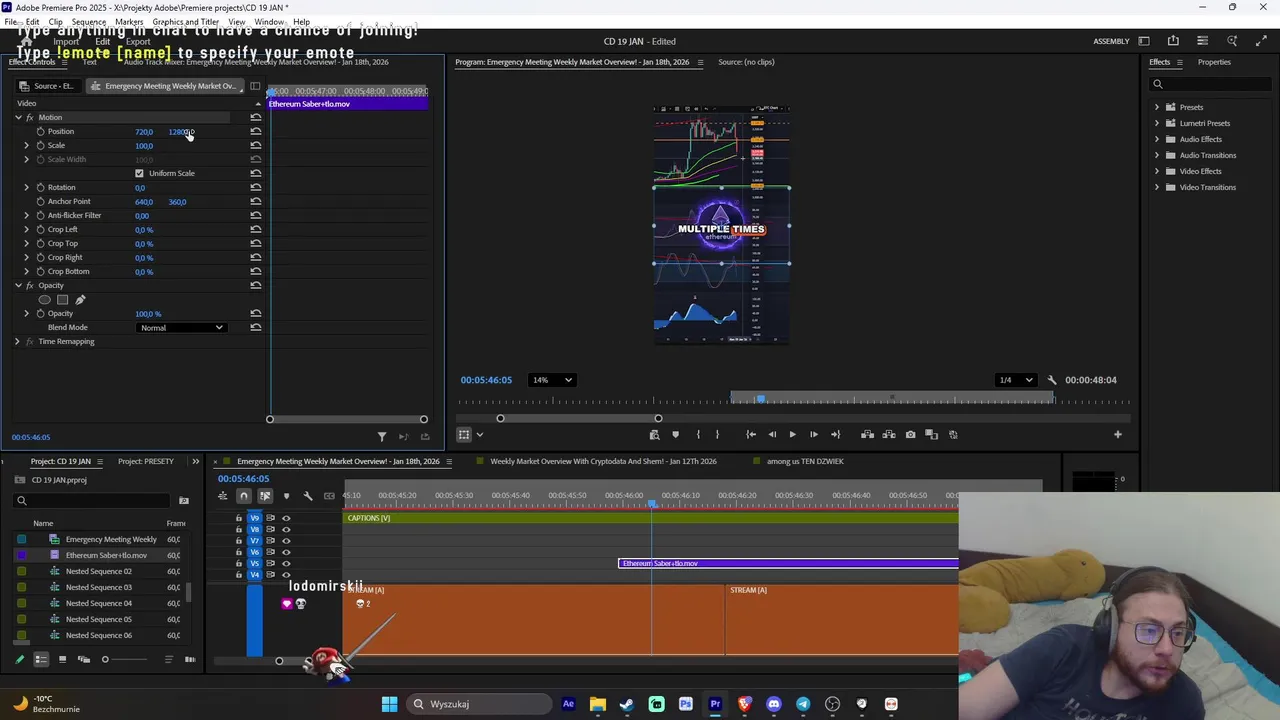This screenshot has width=1280, height=720.
Task: Switch Project panel to freeform view
Action: pos(83,660)
